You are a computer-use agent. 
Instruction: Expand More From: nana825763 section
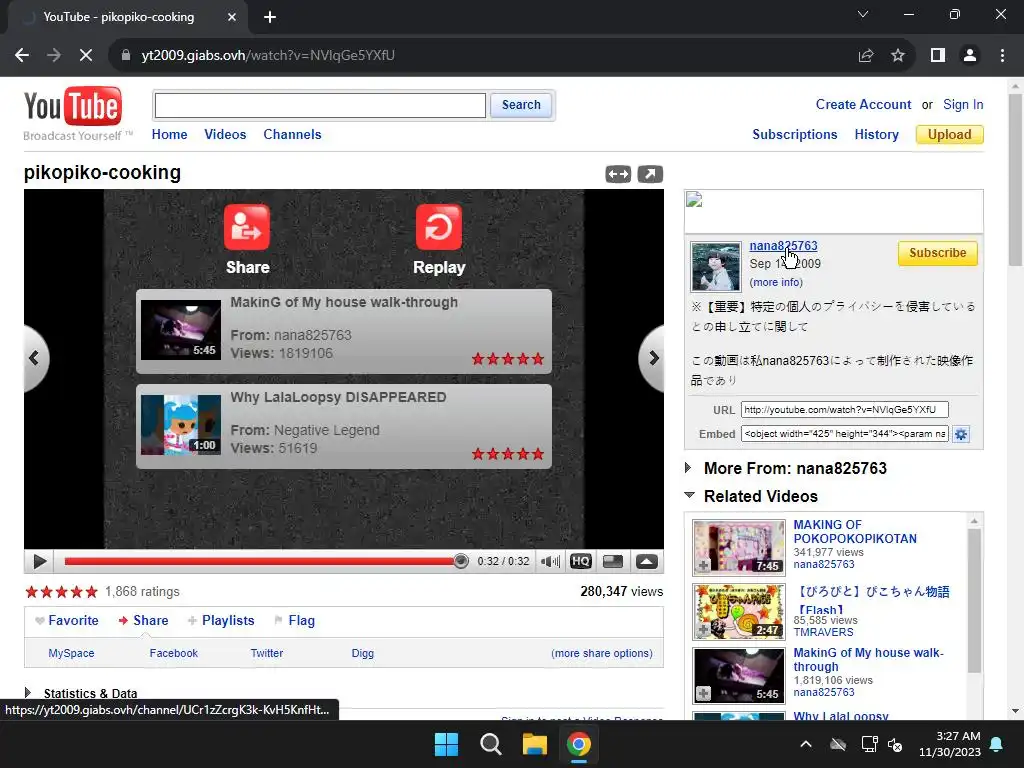coord(688,468)
